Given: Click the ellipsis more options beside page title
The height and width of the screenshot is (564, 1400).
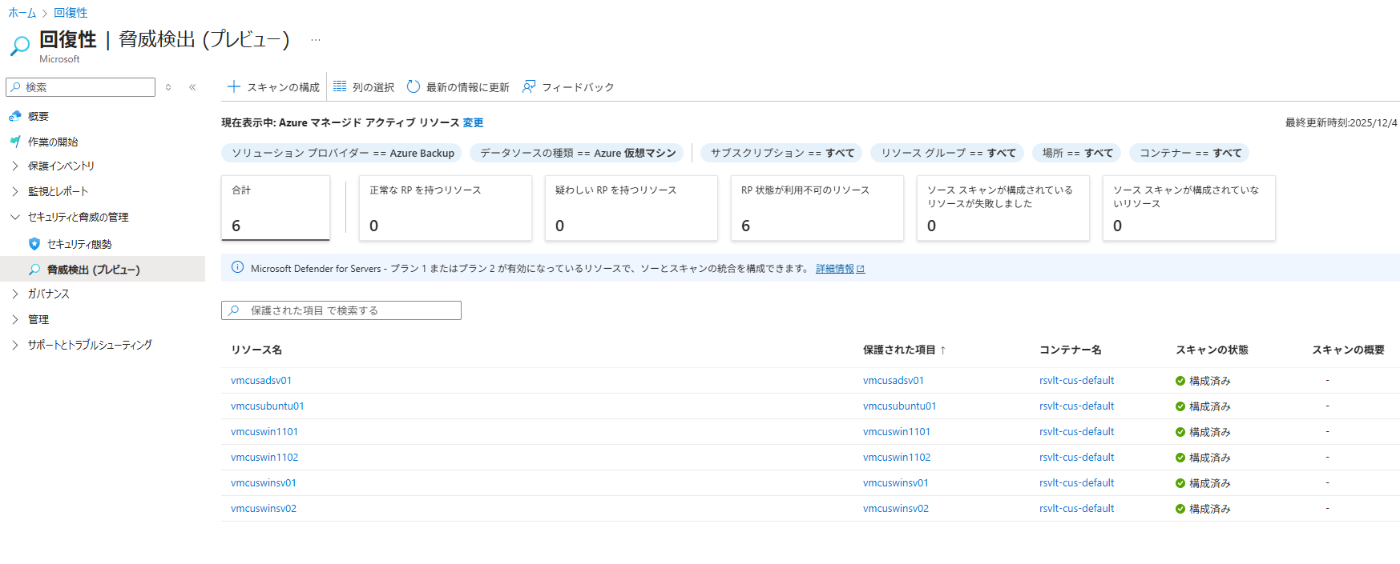Looking at the screenshot, I should click(x=316, y=40).
